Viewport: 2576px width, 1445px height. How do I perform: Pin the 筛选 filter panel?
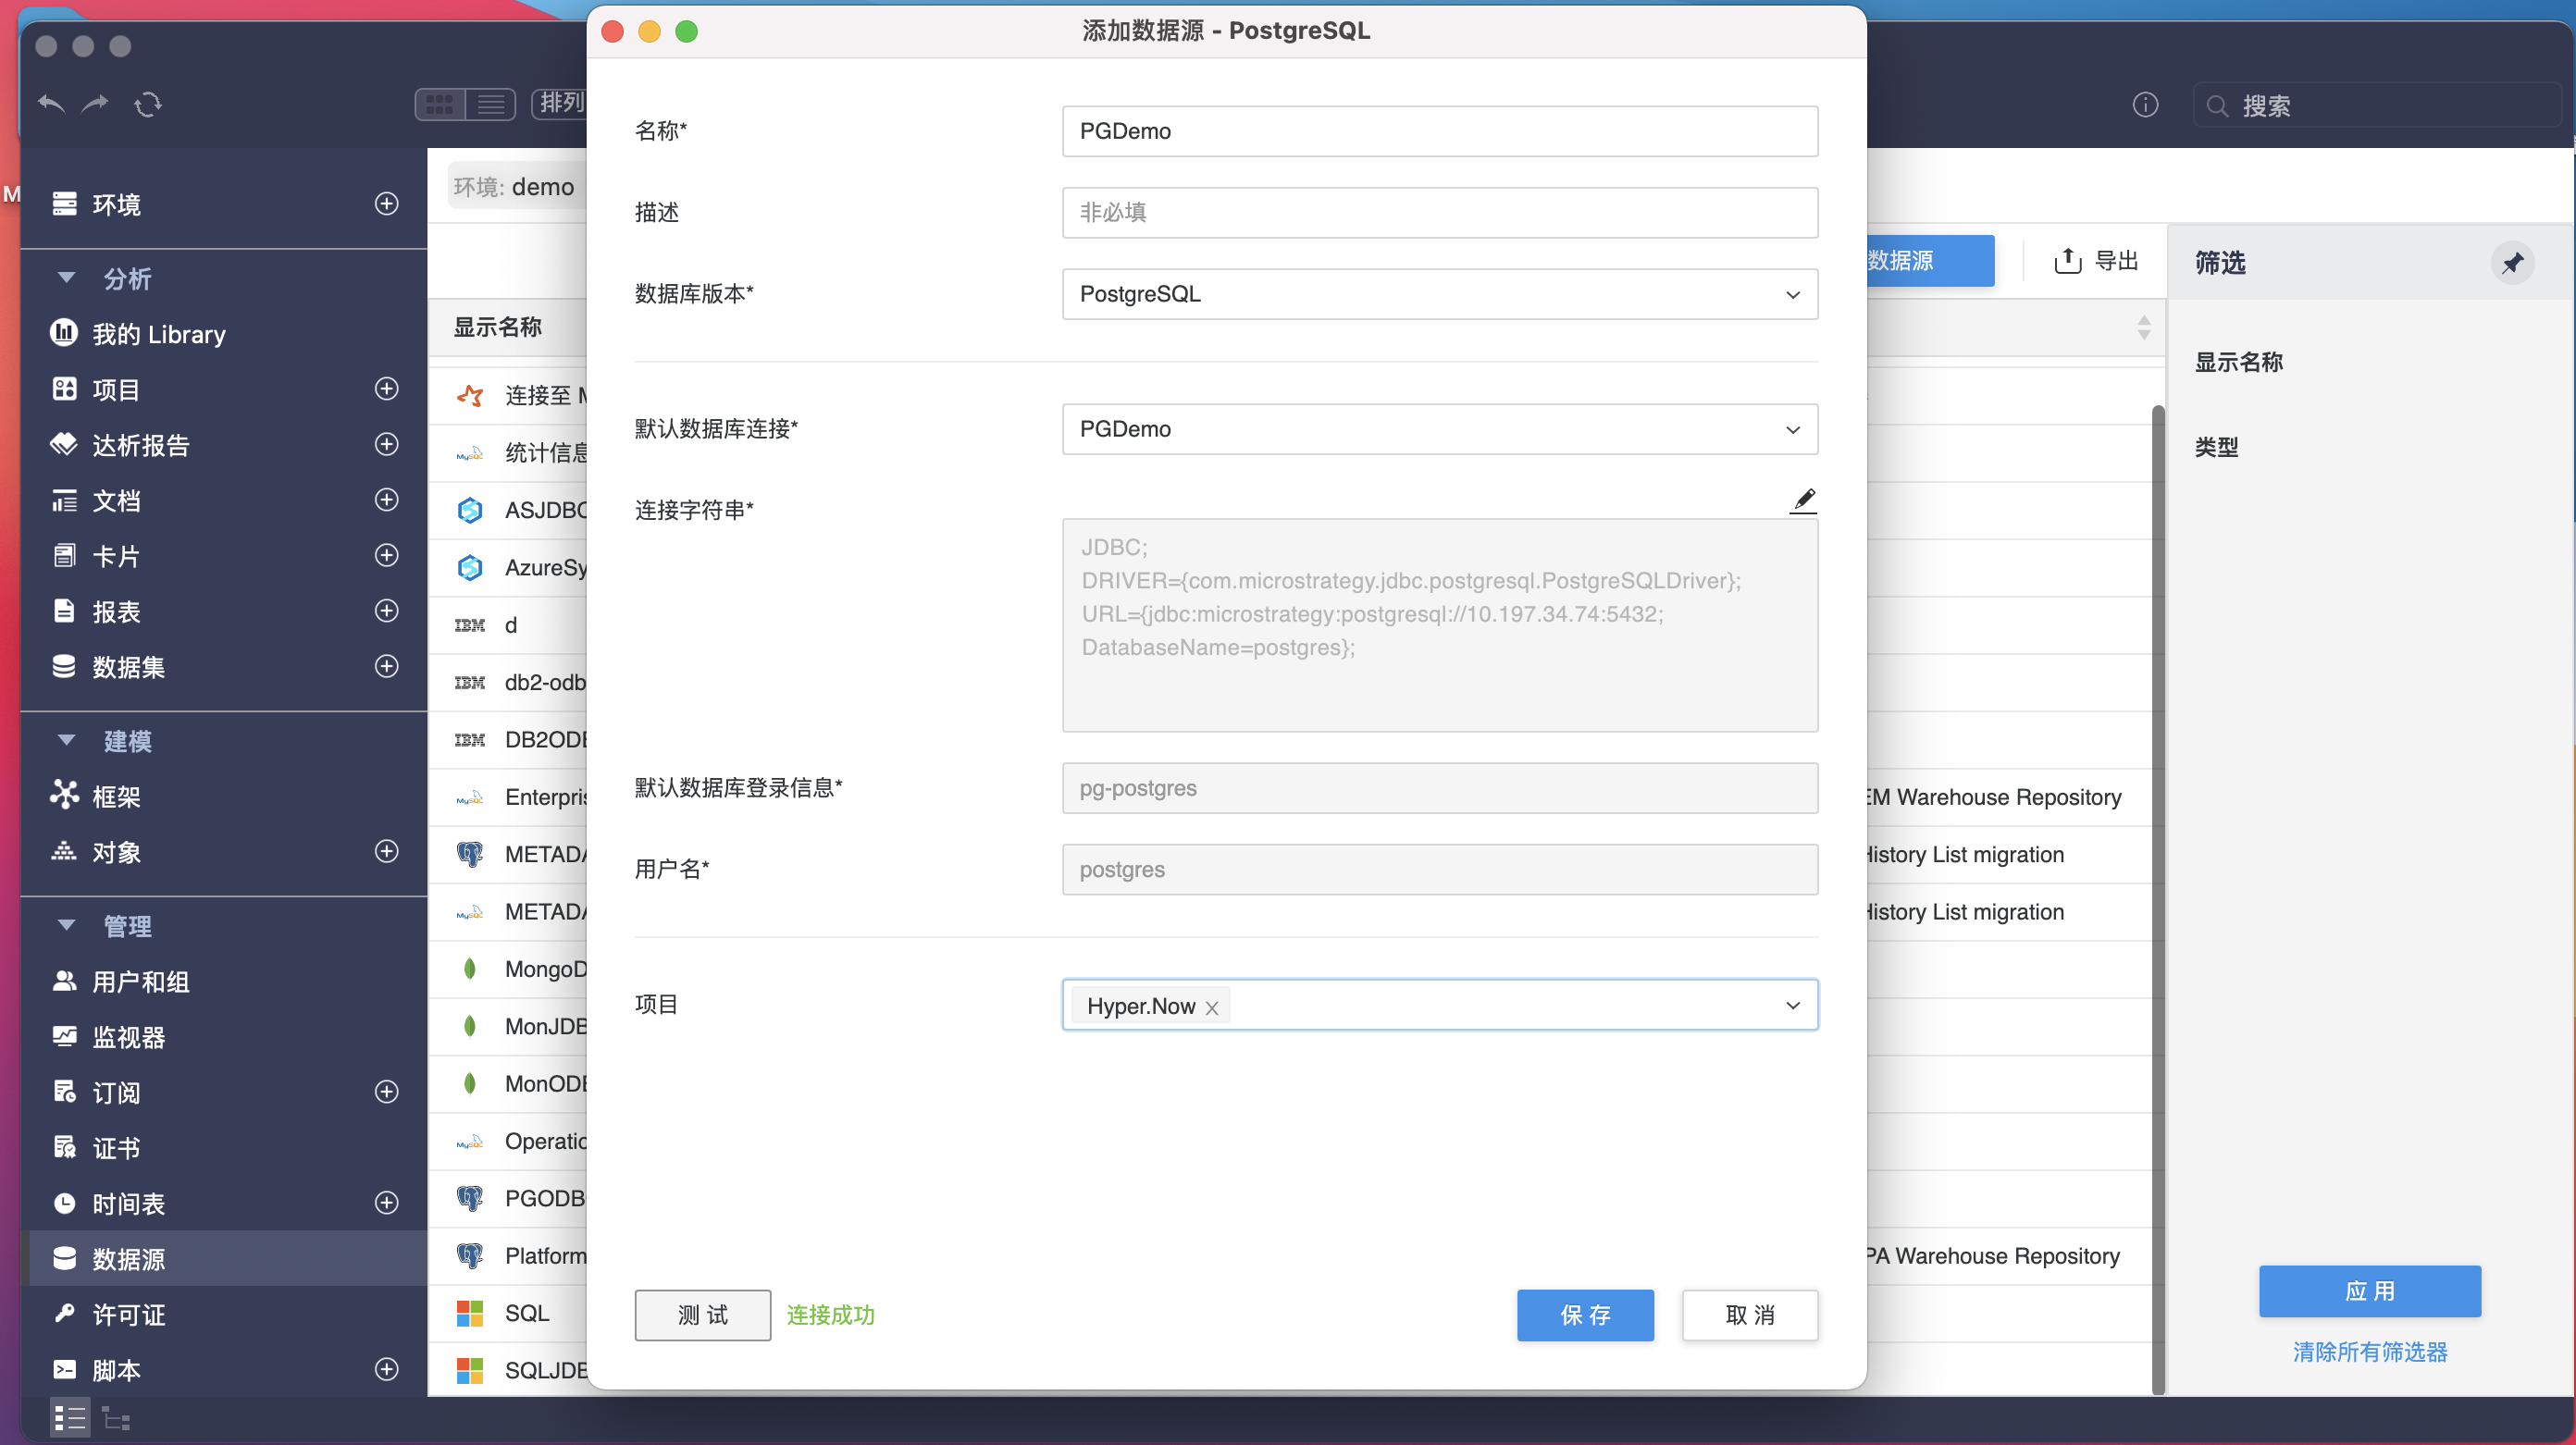pos(2514,263)
